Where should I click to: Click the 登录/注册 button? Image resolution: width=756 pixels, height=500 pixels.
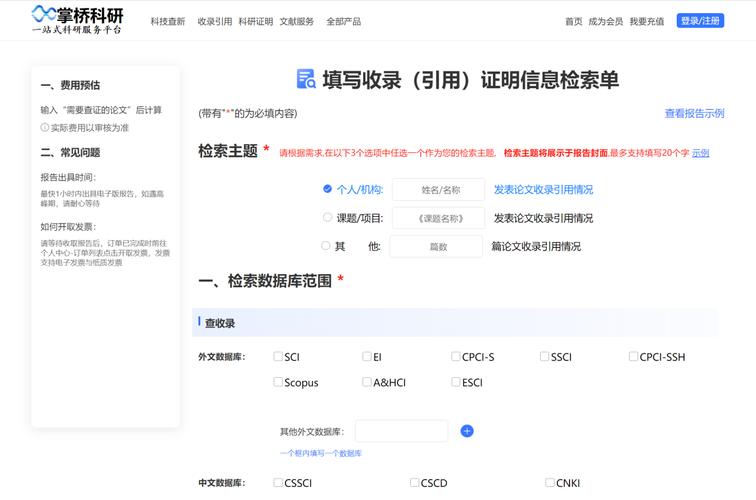pos(700,21)
